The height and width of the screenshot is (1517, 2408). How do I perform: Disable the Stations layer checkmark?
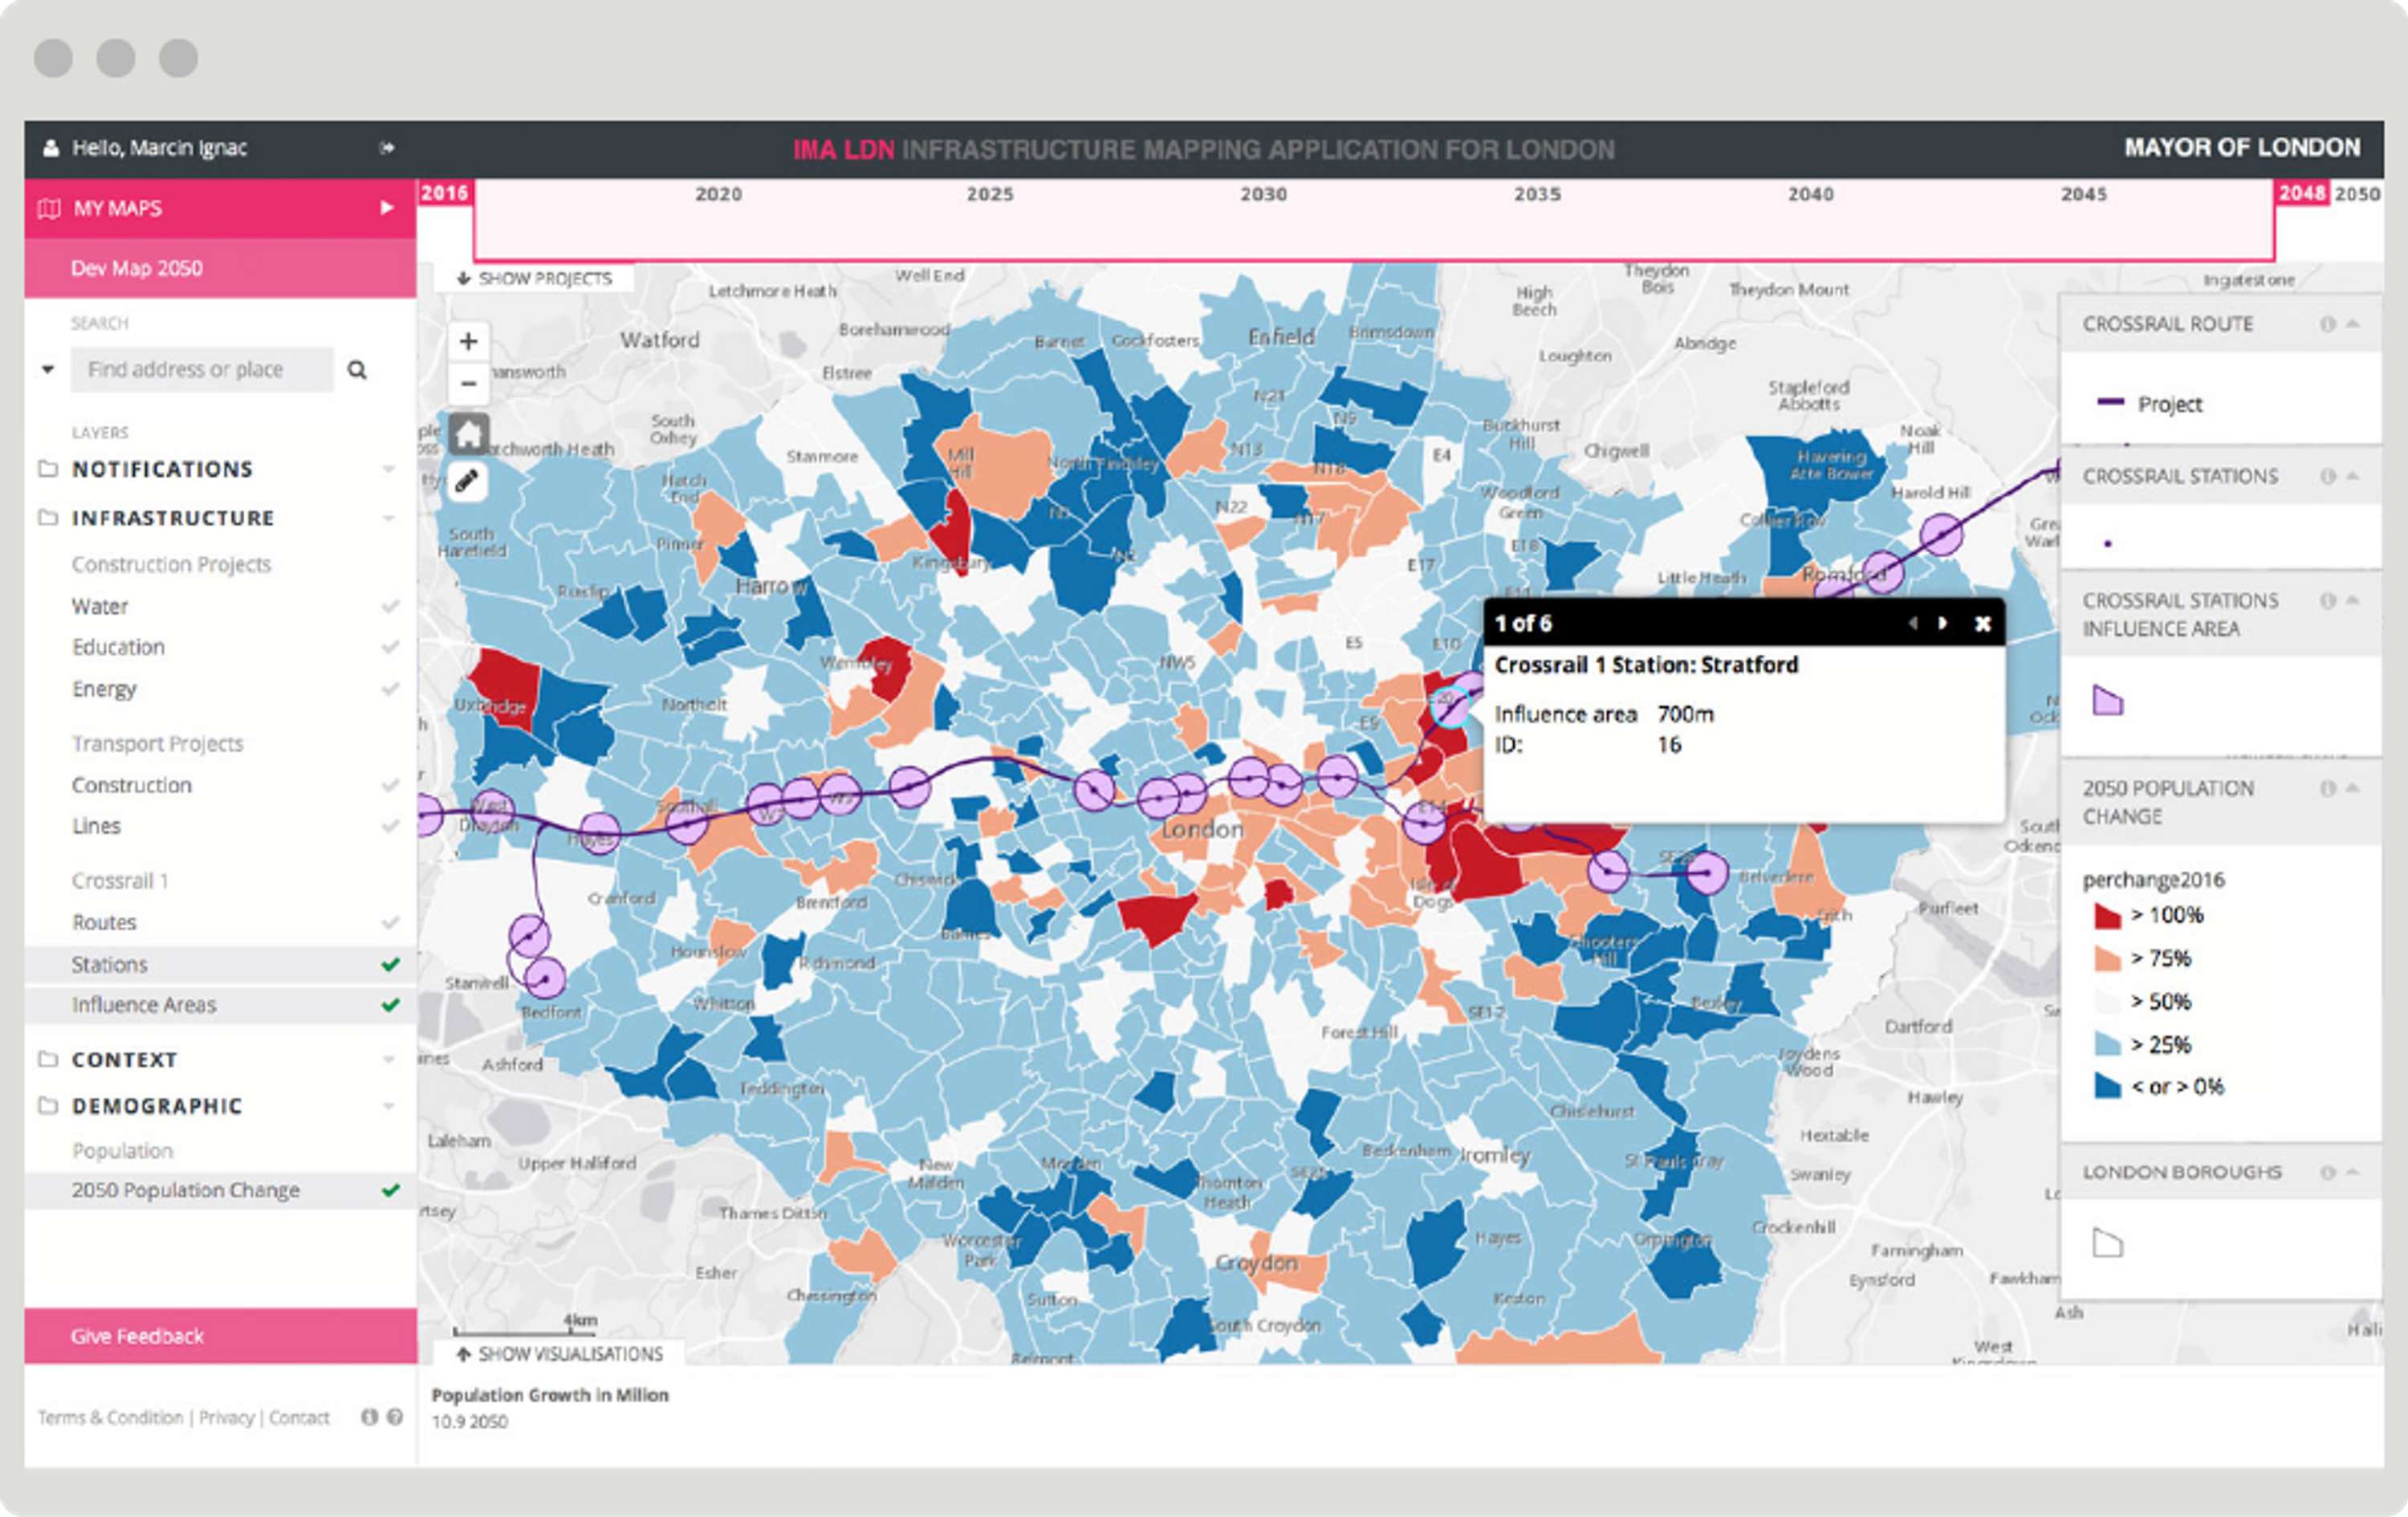(390, 964)
